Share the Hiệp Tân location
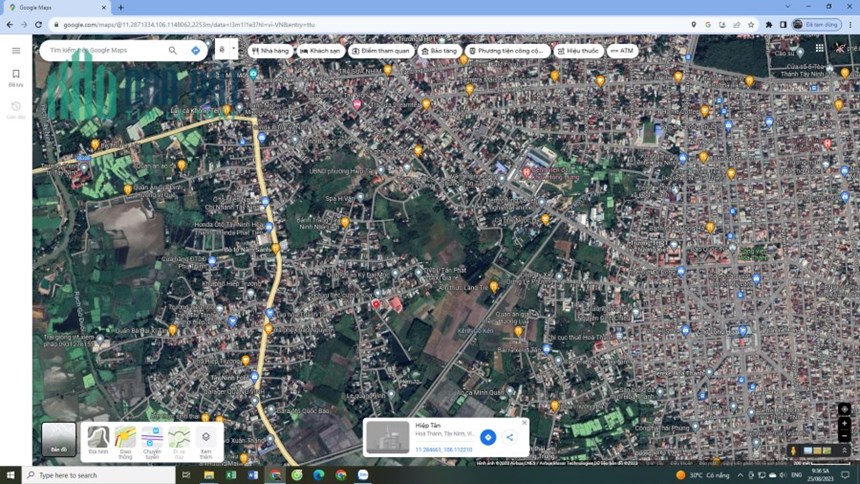Viewport: 860px width, 484px height. tap(510, 437)
